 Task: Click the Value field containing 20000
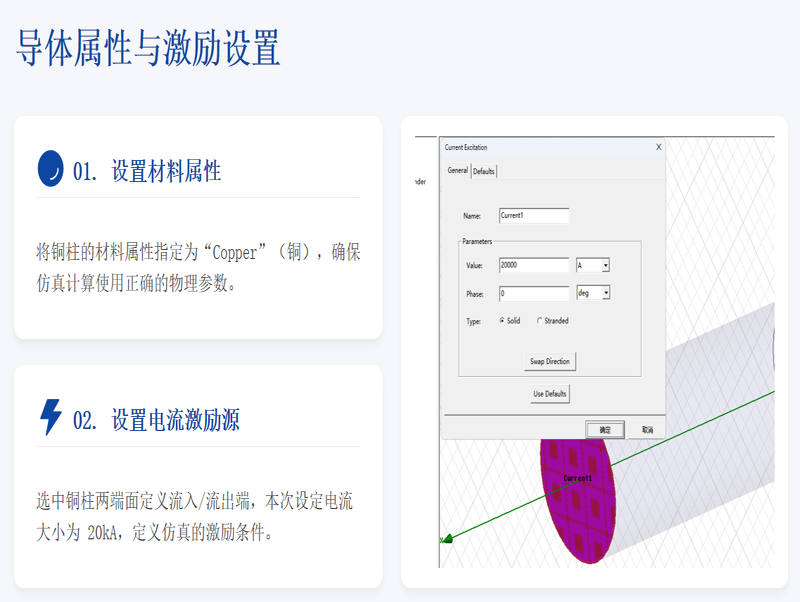[x=533, y=266]
